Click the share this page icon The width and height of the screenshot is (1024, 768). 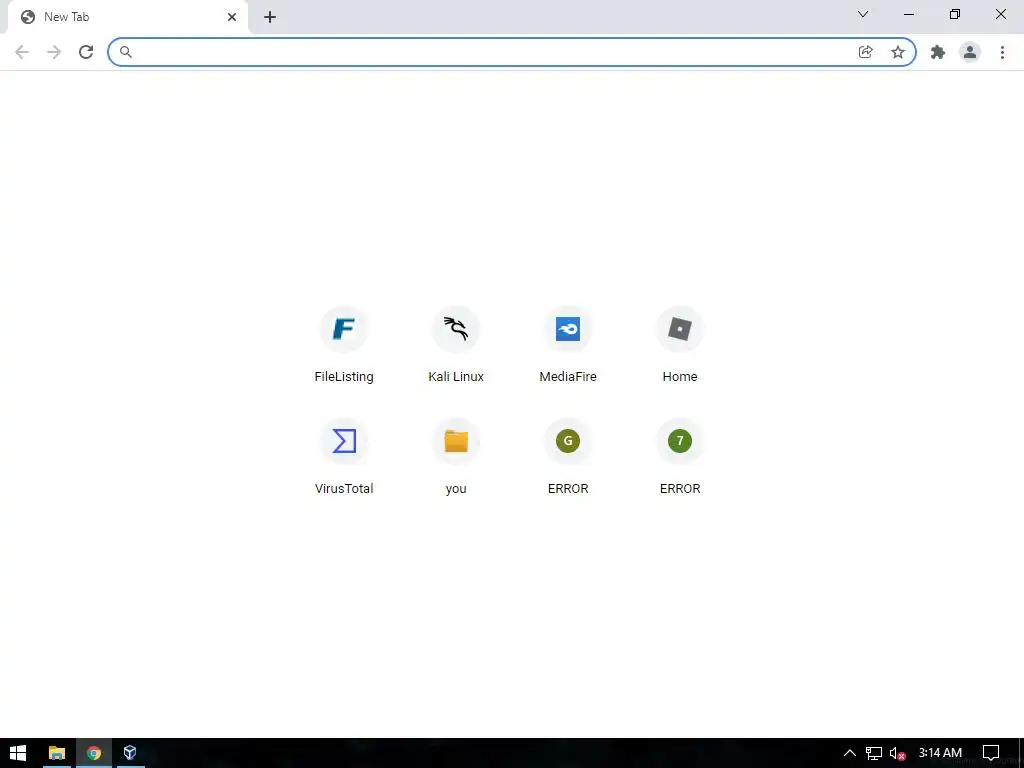(x=865, y=52)
